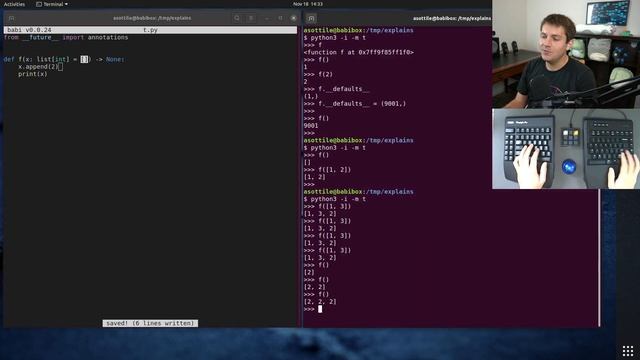This screenshot has height=360, width=640.
Task: Click the keyboard camera overlay
Action: pyautogui.click(x=566, y=149)
